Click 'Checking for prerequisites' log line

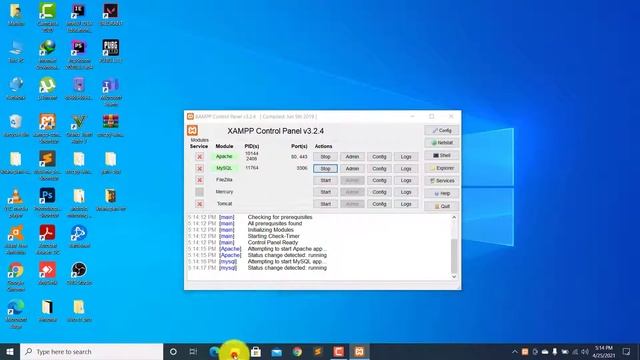[x=280, y=217]
